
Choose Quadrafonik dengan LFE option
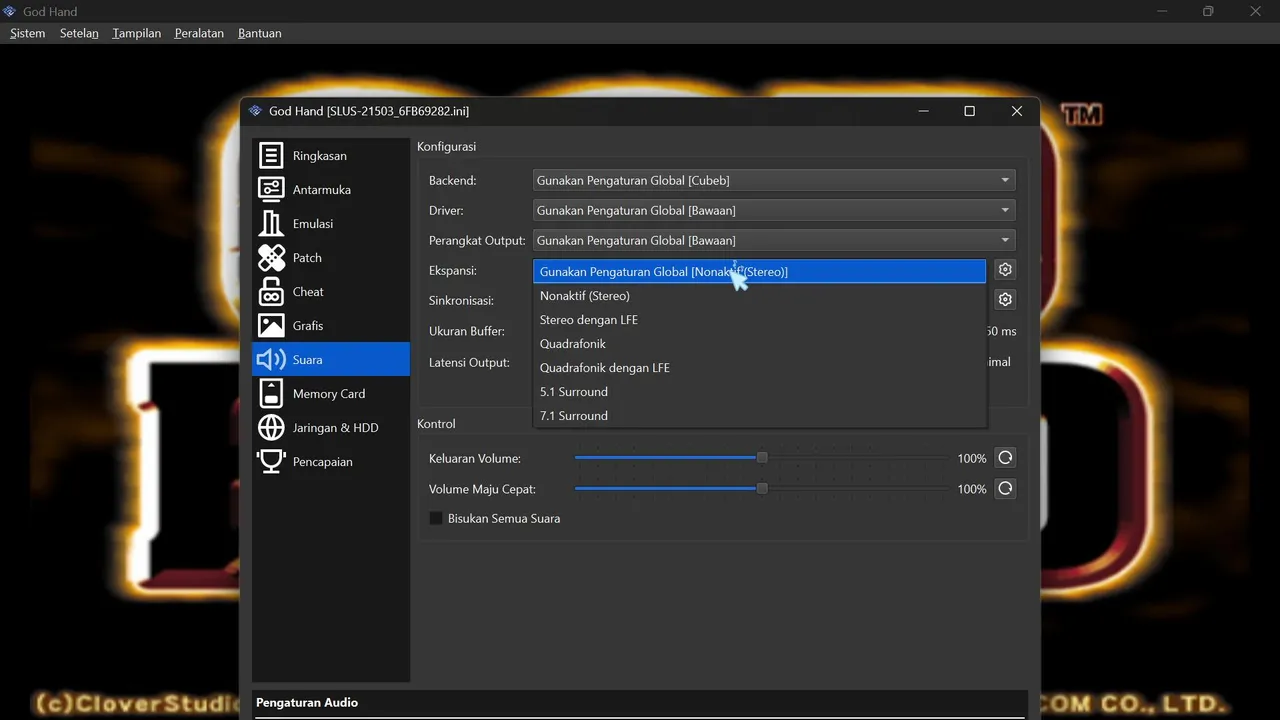[760, 368]
